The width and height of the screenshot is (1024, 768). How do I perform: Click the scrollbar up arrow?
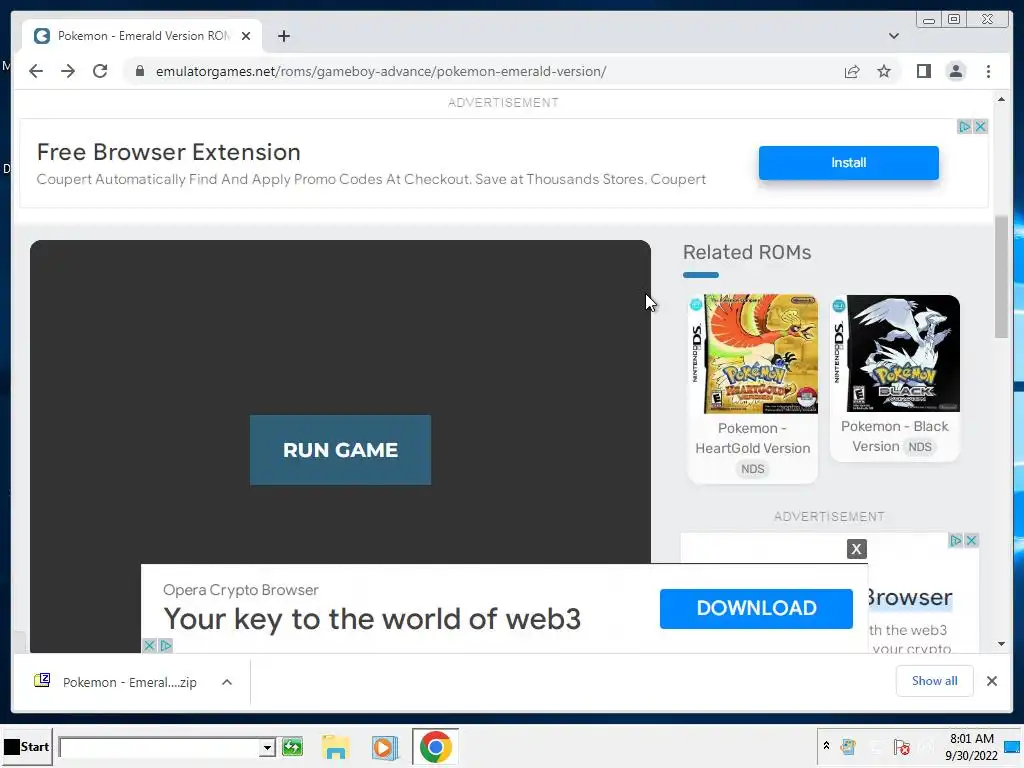pos(1001,99)
